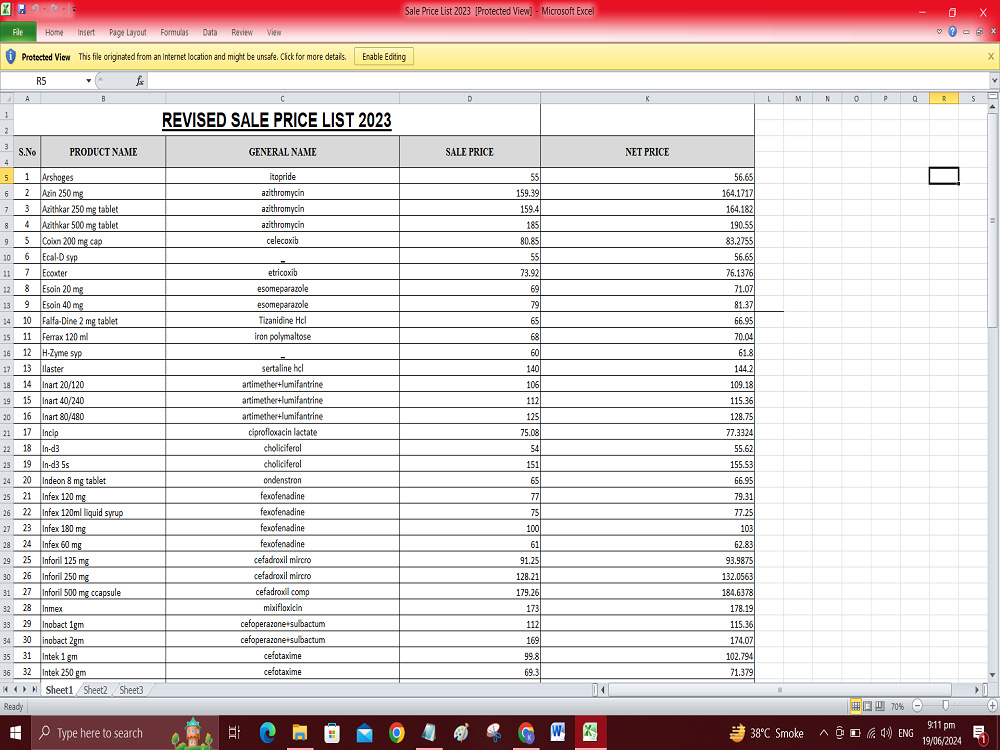Screen dimensions: 1000x750
Task: Switch to the Insert ribbon tab
Action: (x=86, y=33)
